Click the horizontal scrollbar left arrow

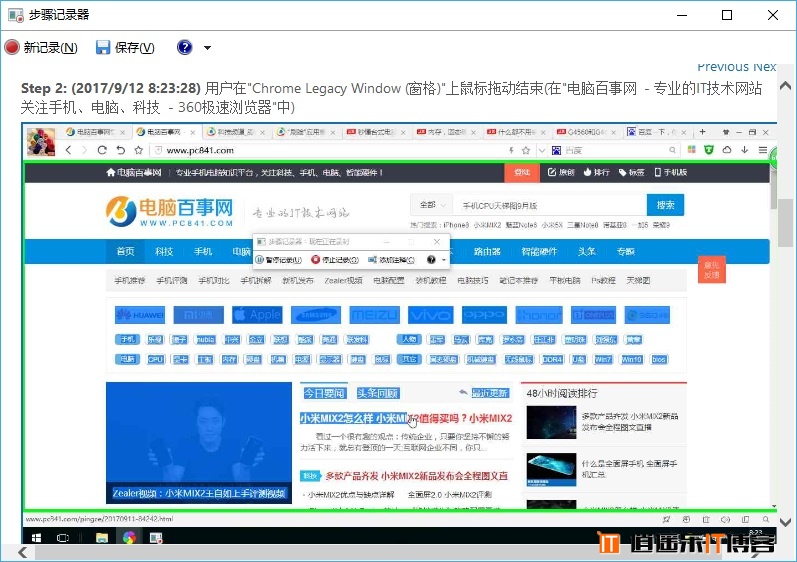pos(22,552)
